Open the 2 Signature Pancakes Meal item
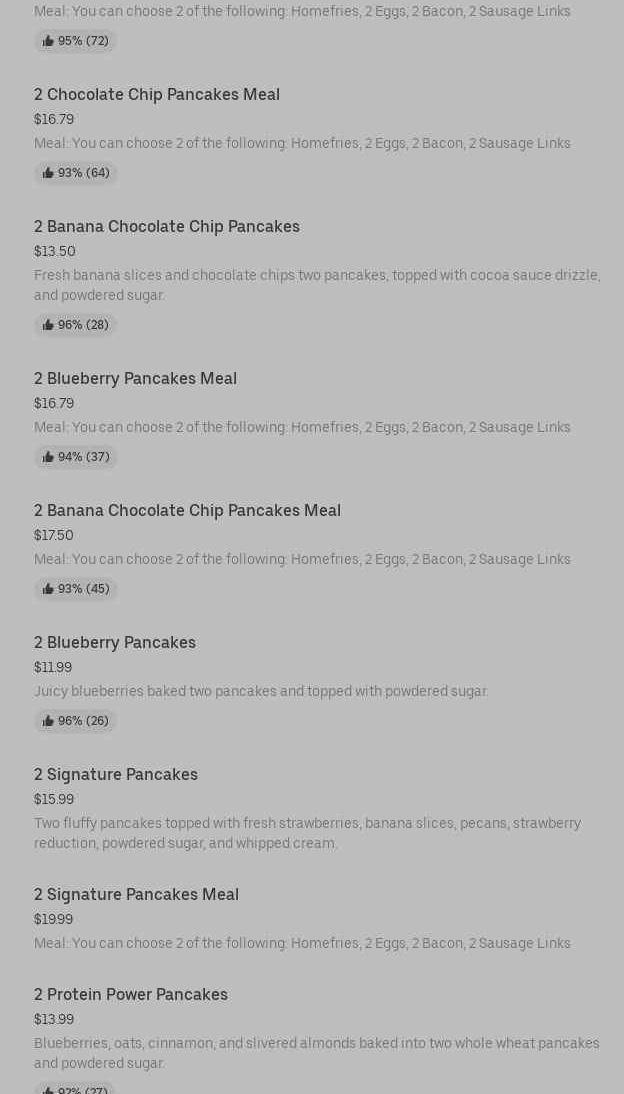624x1094 pixels. coord(136,894)
